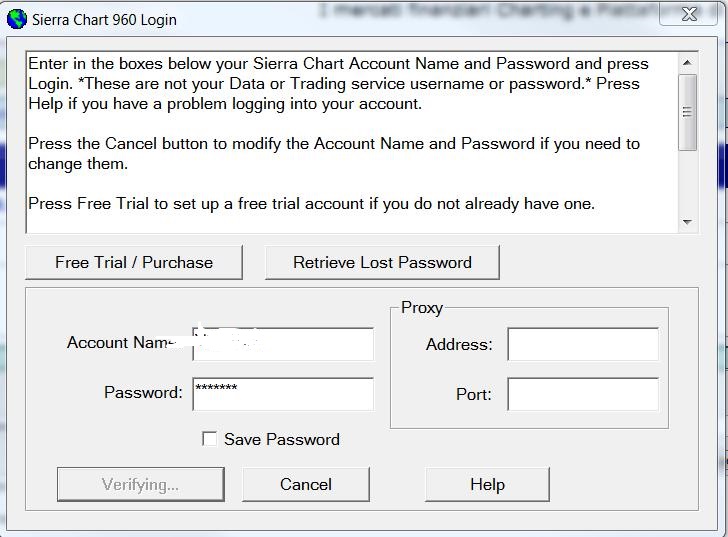The width and height of the screenshot is (728, 537).
Task: Click inside the instructions text box
Action: tap(352, 142)
